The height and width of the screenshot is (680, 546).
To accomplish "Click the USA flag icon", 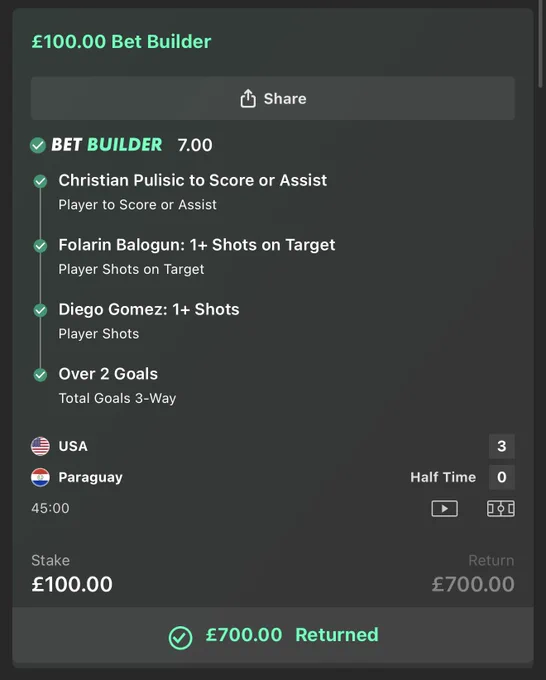I will 40,446.
